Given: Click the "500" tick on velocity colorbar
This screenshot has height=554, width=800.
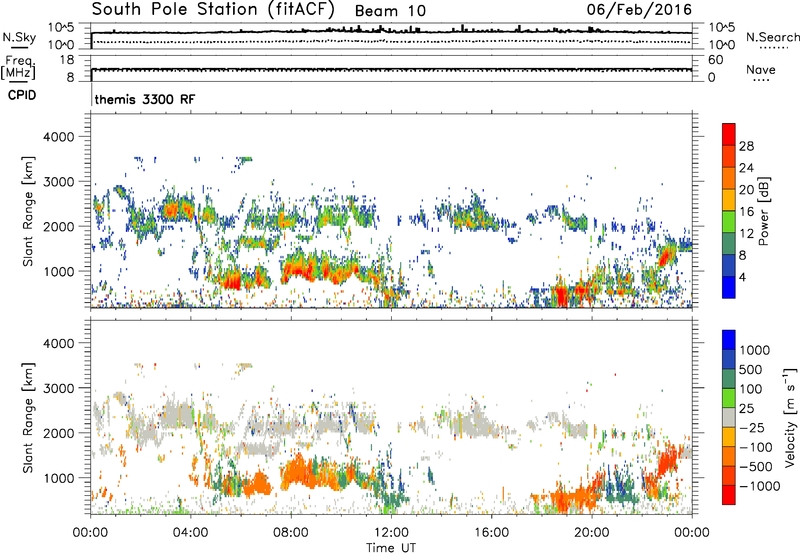Looking at the screenshot, I should pos(751,369).
